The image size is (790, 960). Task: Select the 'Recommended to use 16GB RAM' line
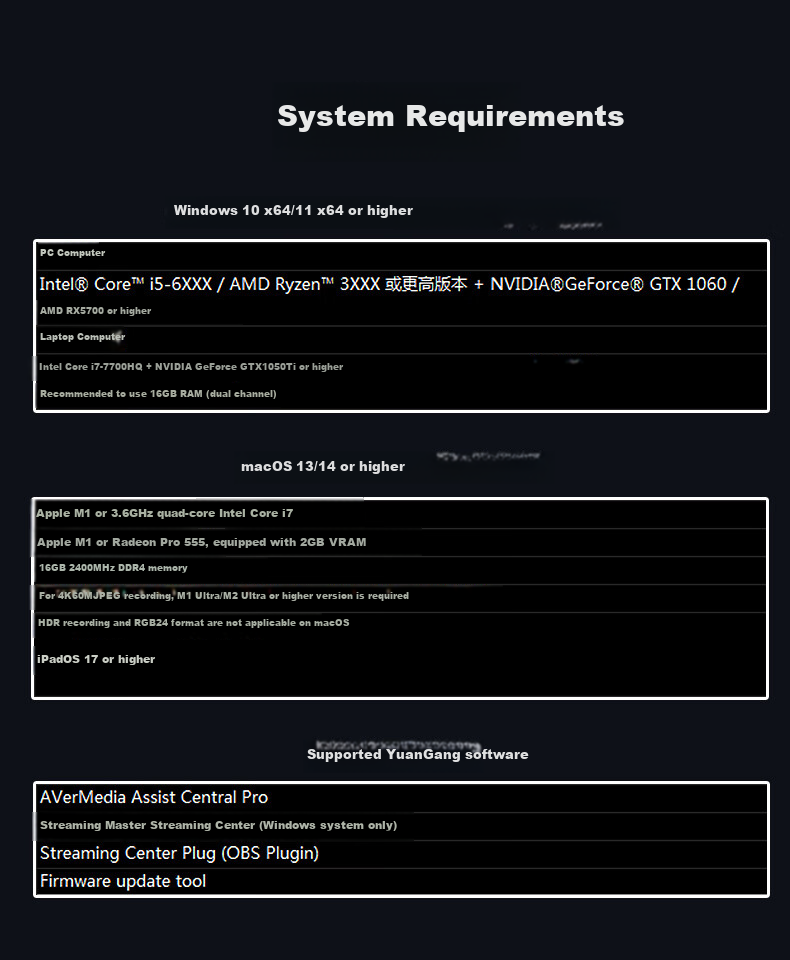158,394
